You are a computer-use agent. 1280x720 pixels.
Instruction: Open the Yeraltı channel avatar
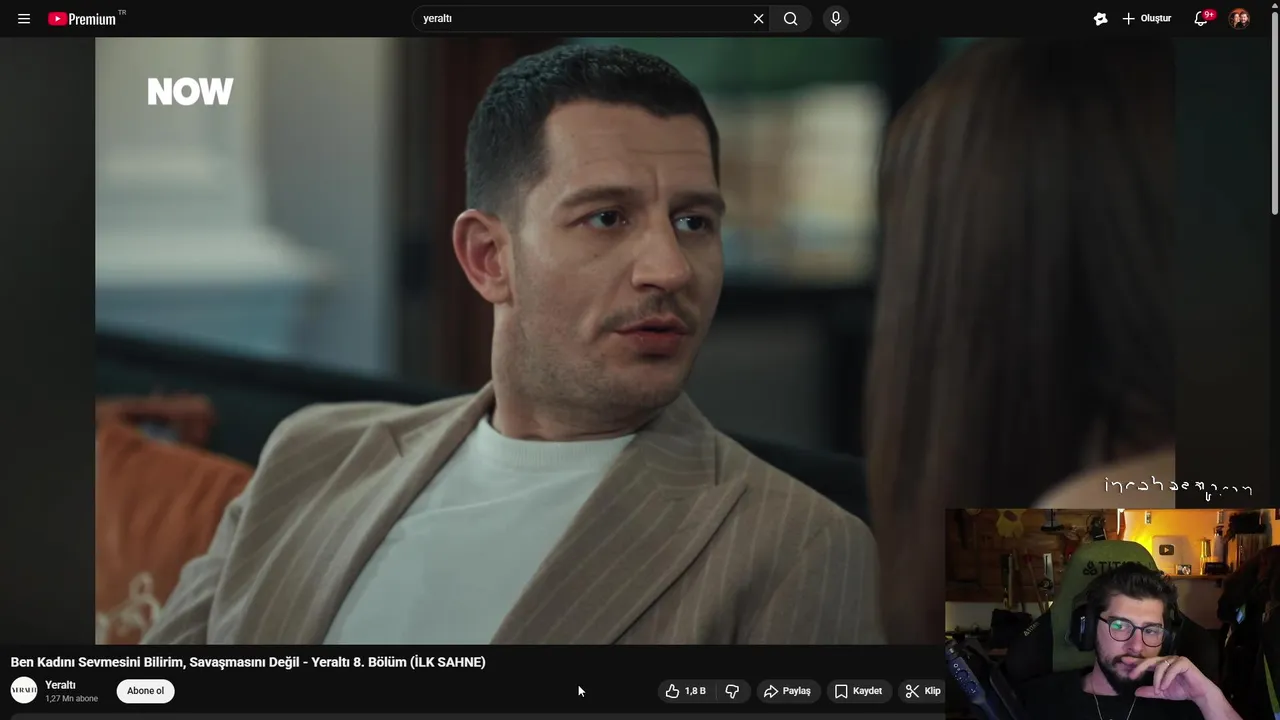(24, 690)
